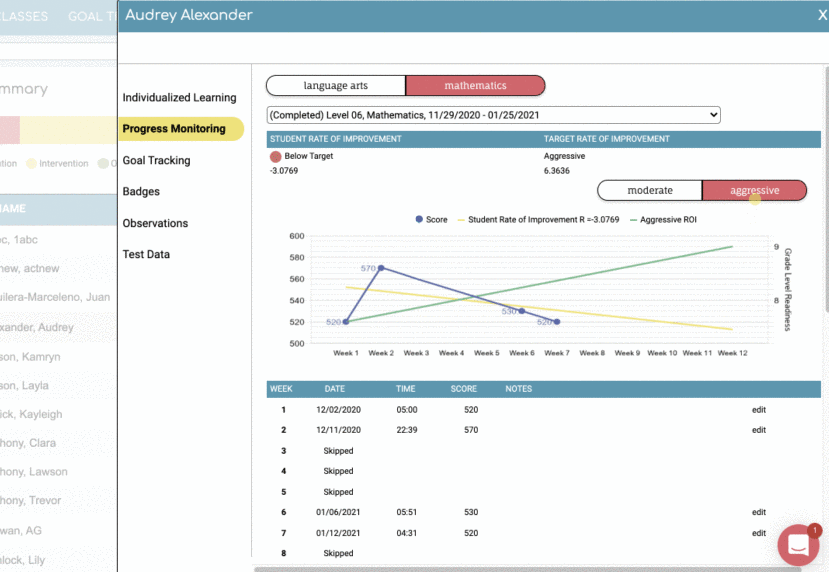Click Intervention legend in background summary
Screen dimensions: 829x572
click(x=58, y=164)
